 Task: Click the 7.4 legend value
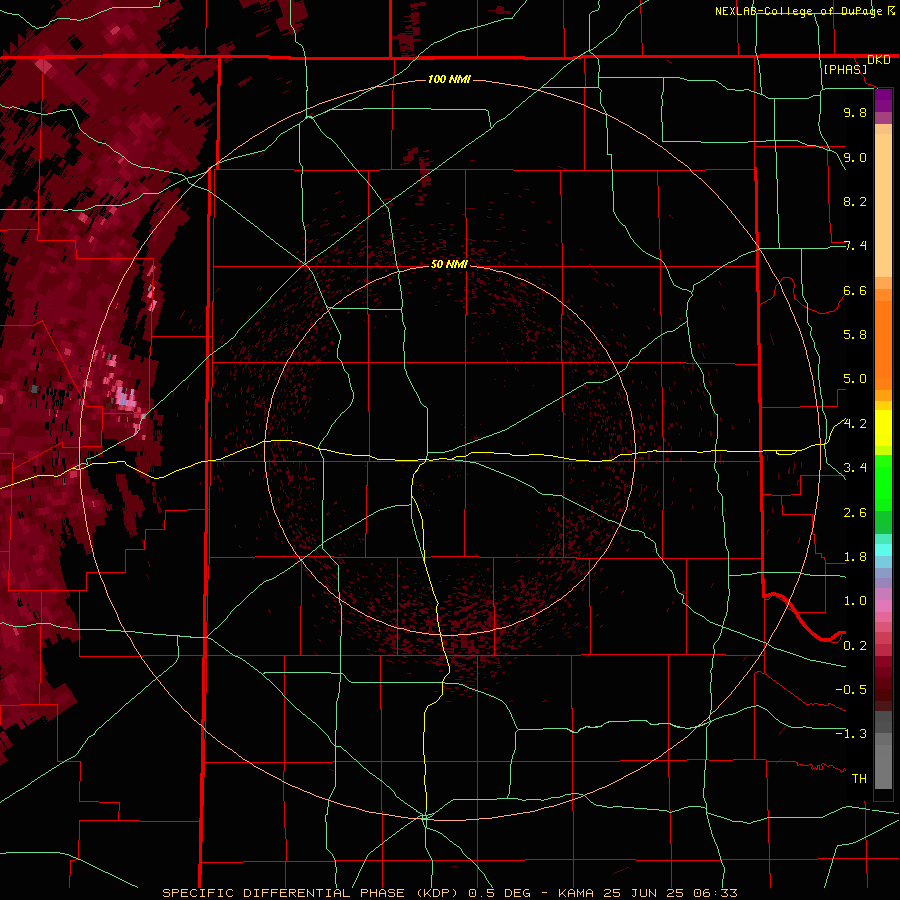(855, 246)
